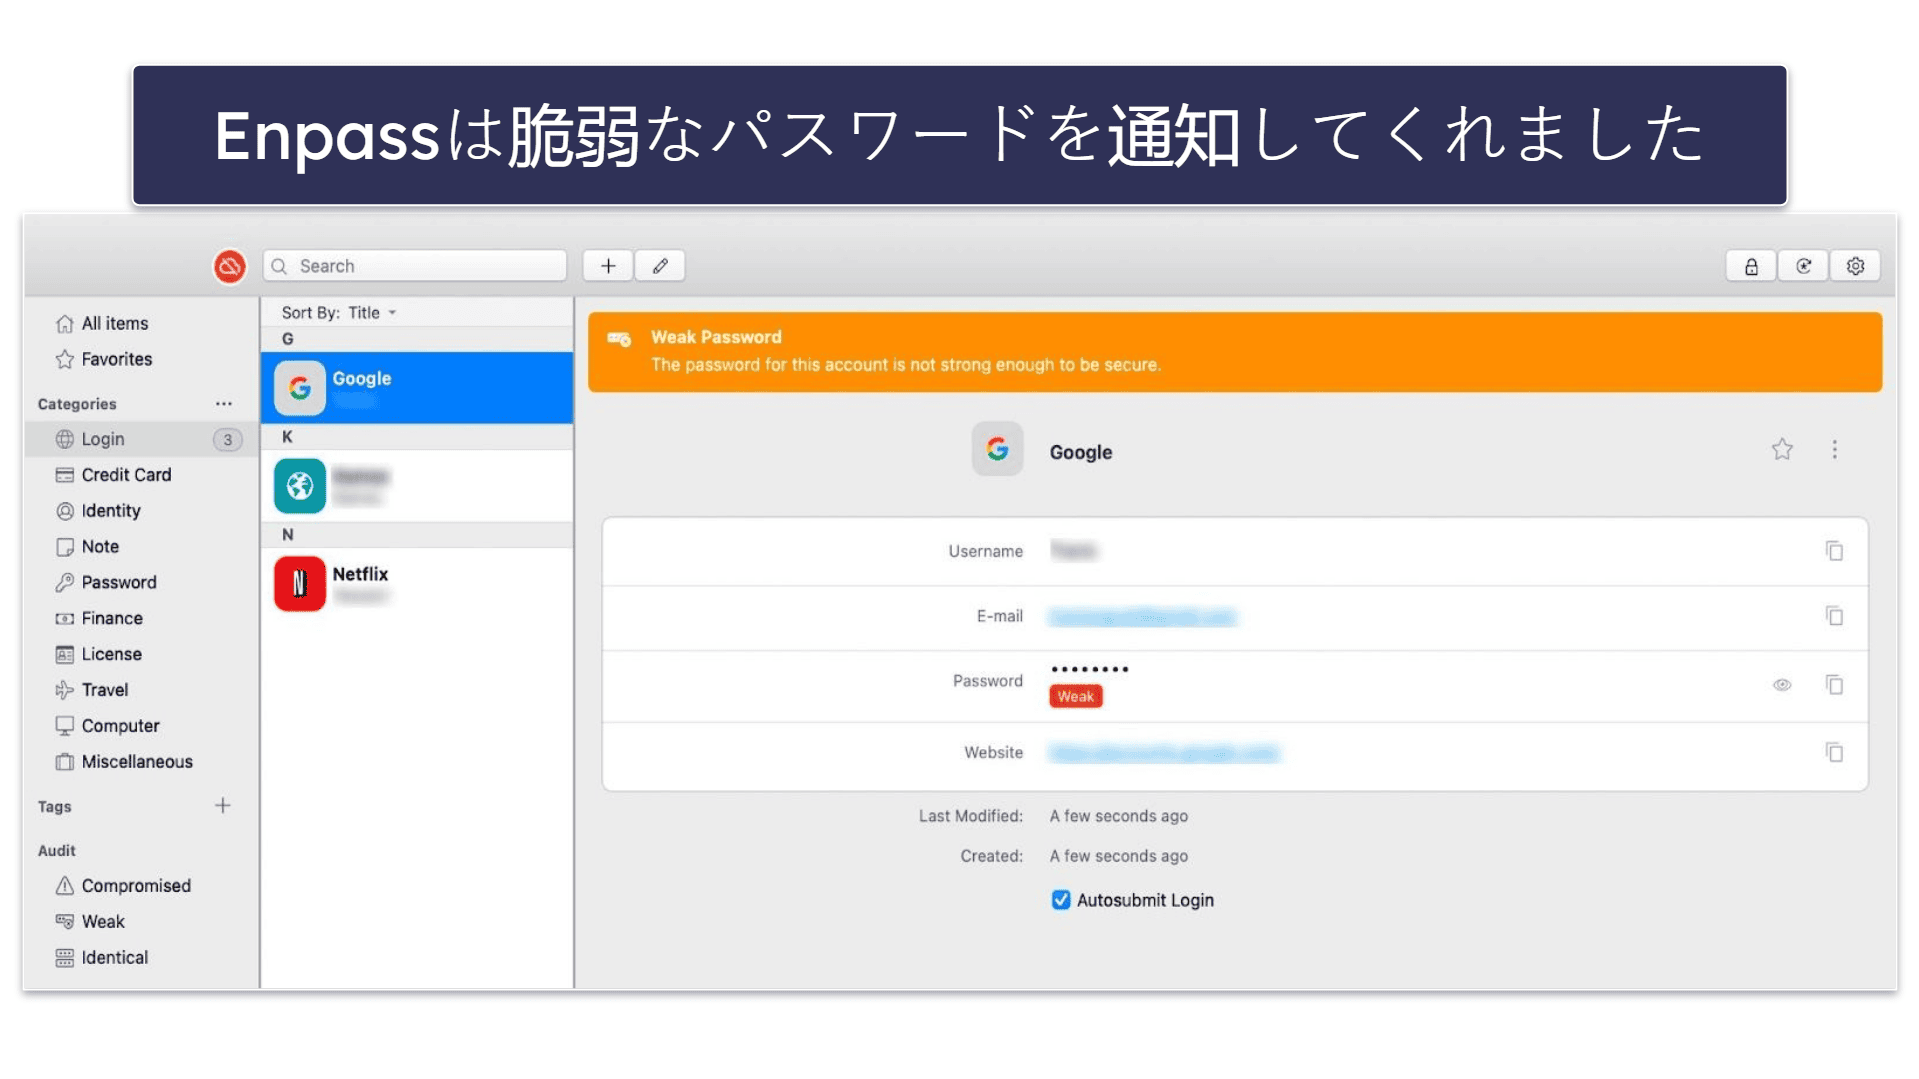The width and height of the screenshot is (1919, 1079).
Task: Click the 'Created' A few seconds ago value
Action: (1119, 856)
